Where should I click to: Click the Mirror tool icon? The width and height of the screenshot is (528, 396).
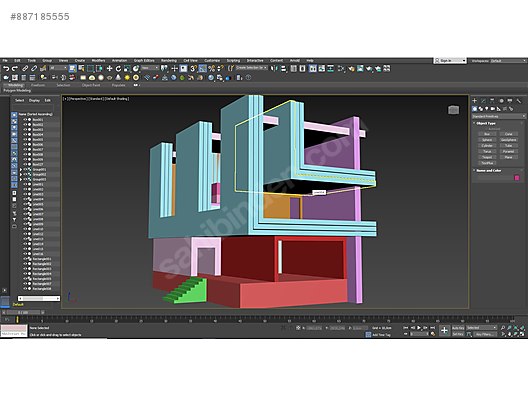click(275, 69)
